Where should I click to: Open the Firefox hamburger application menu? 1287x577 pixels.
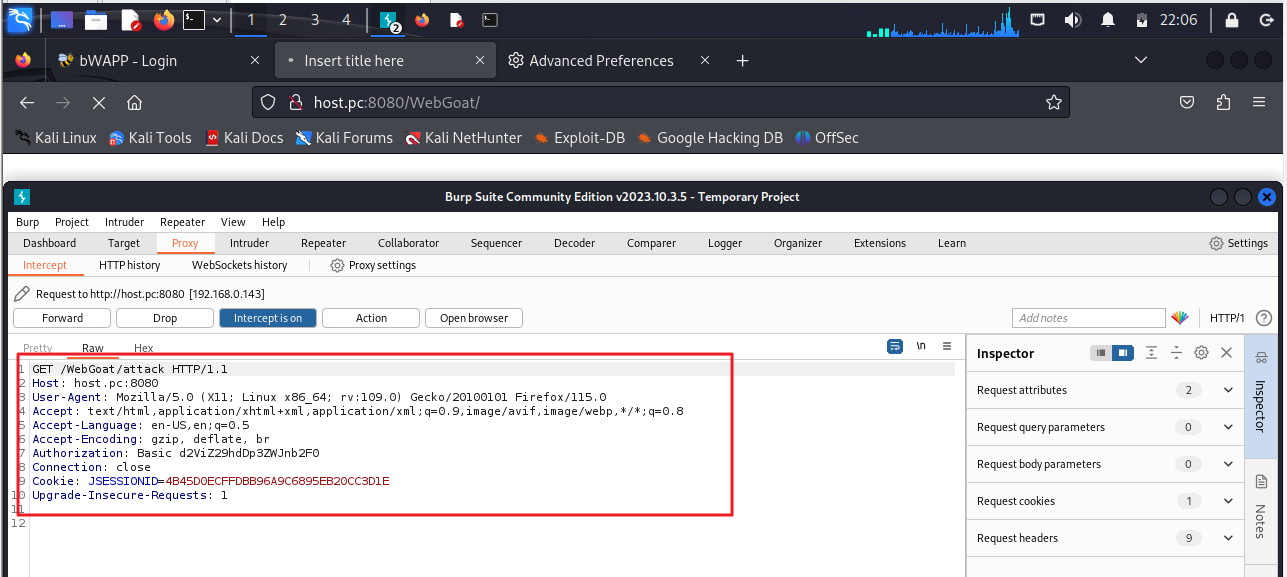point(1259,102)
